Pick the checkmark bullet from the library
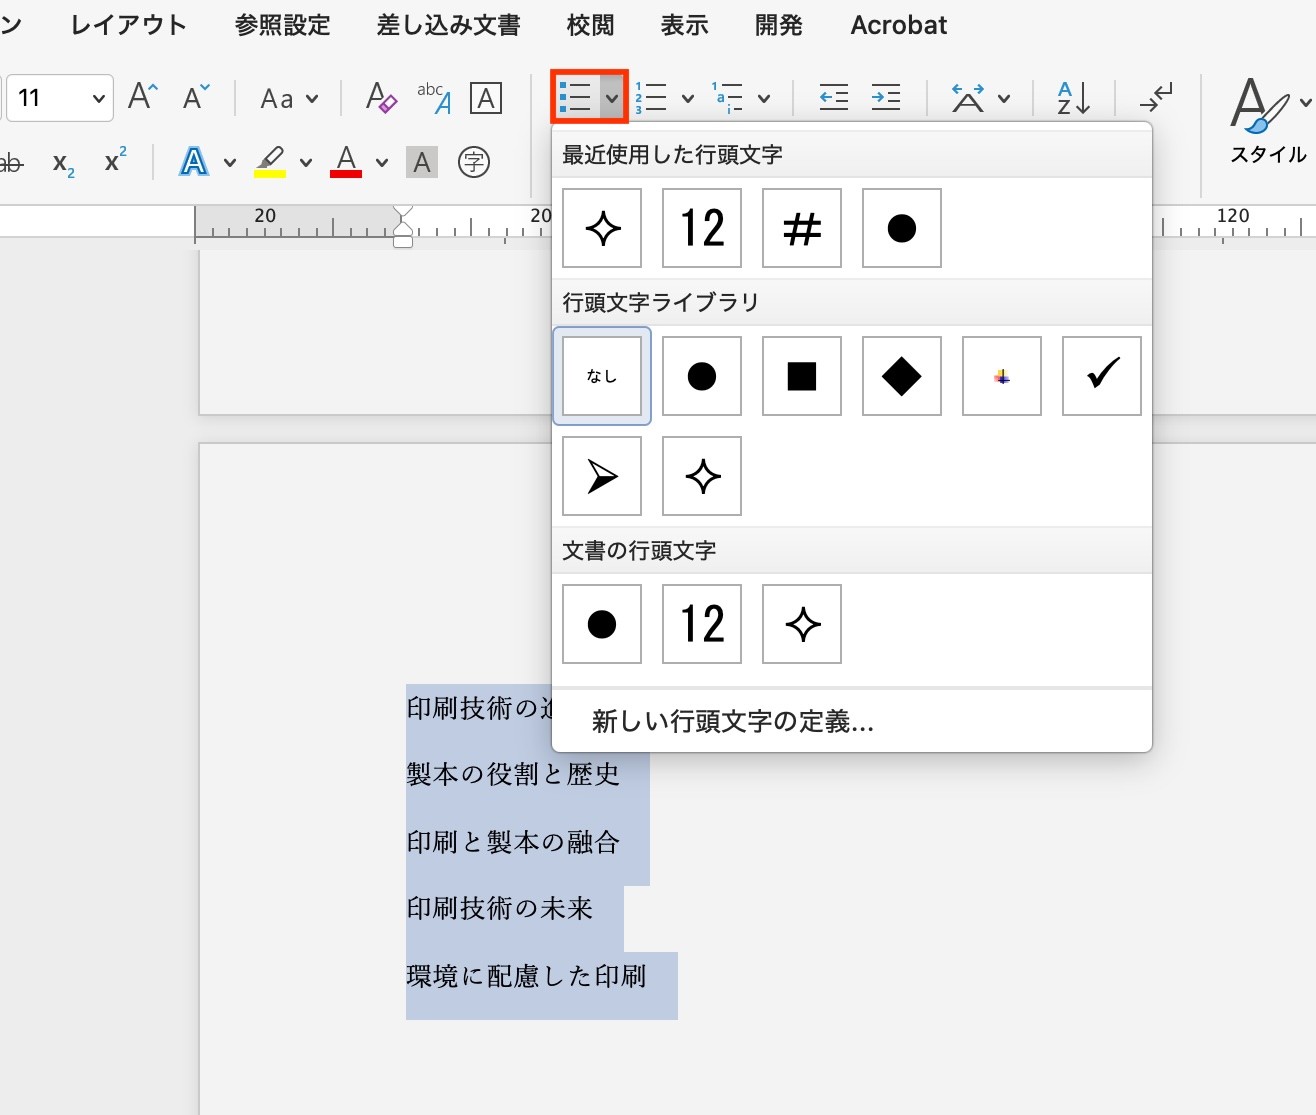 coord(1102,376)
